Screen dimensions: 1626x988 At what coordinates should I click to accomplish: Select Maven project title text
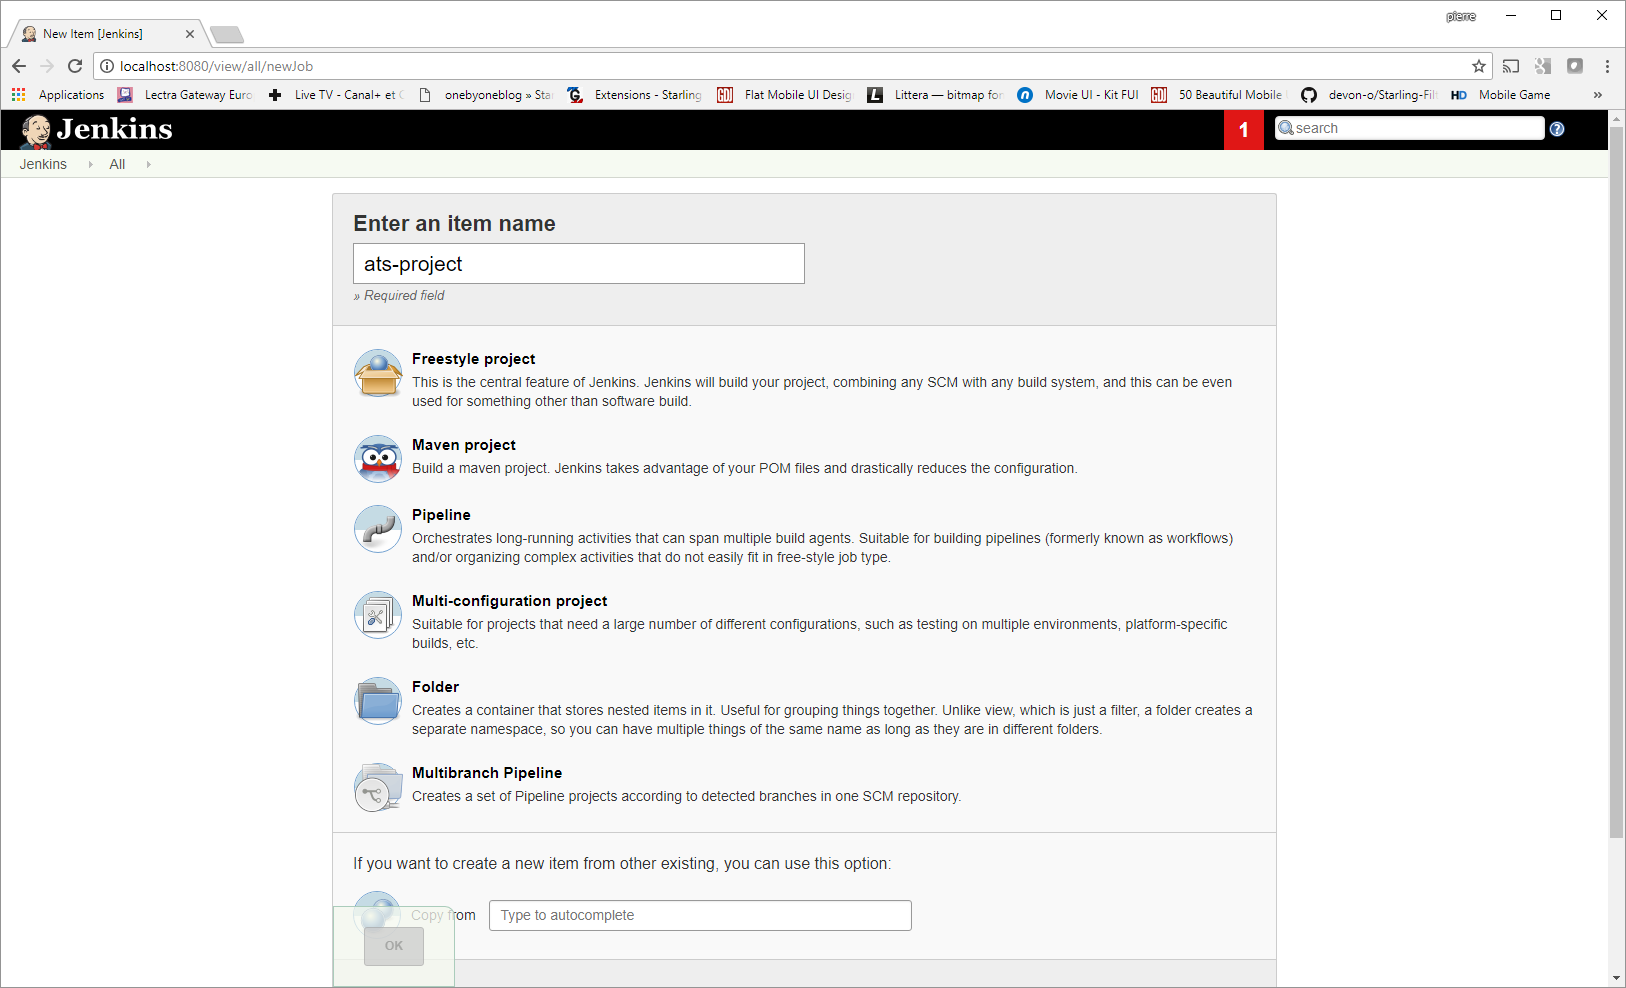click(x=464, y=445)
